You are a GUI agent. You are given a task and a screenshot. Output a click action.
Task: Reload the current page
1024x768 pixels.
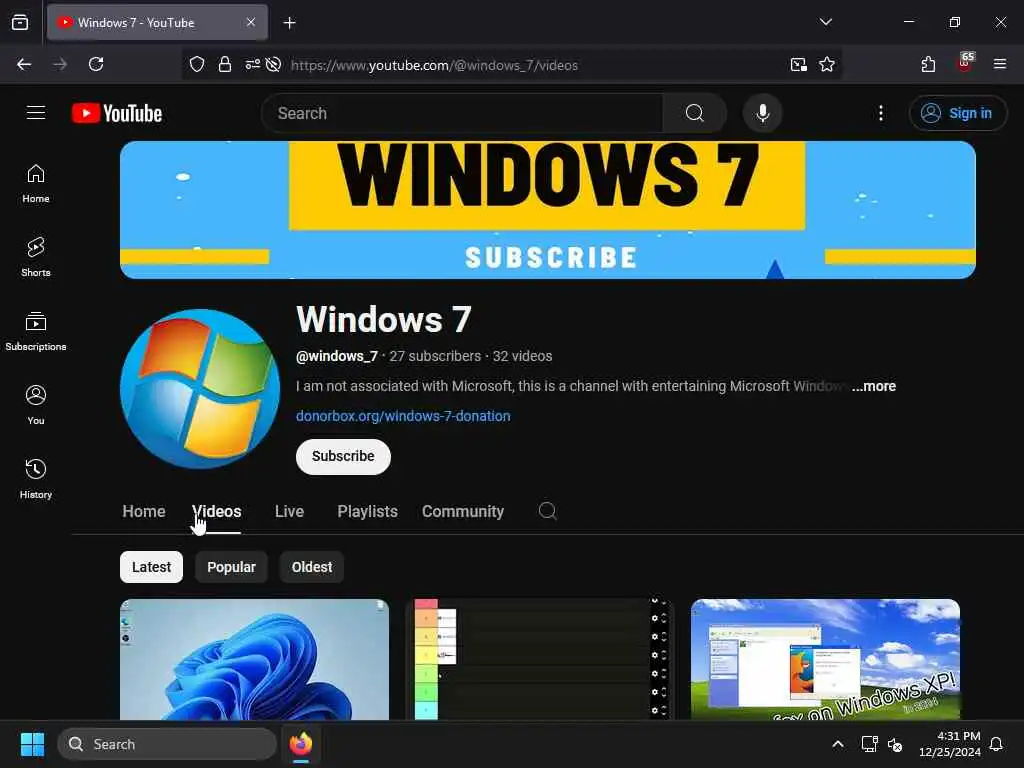(96, 64)
